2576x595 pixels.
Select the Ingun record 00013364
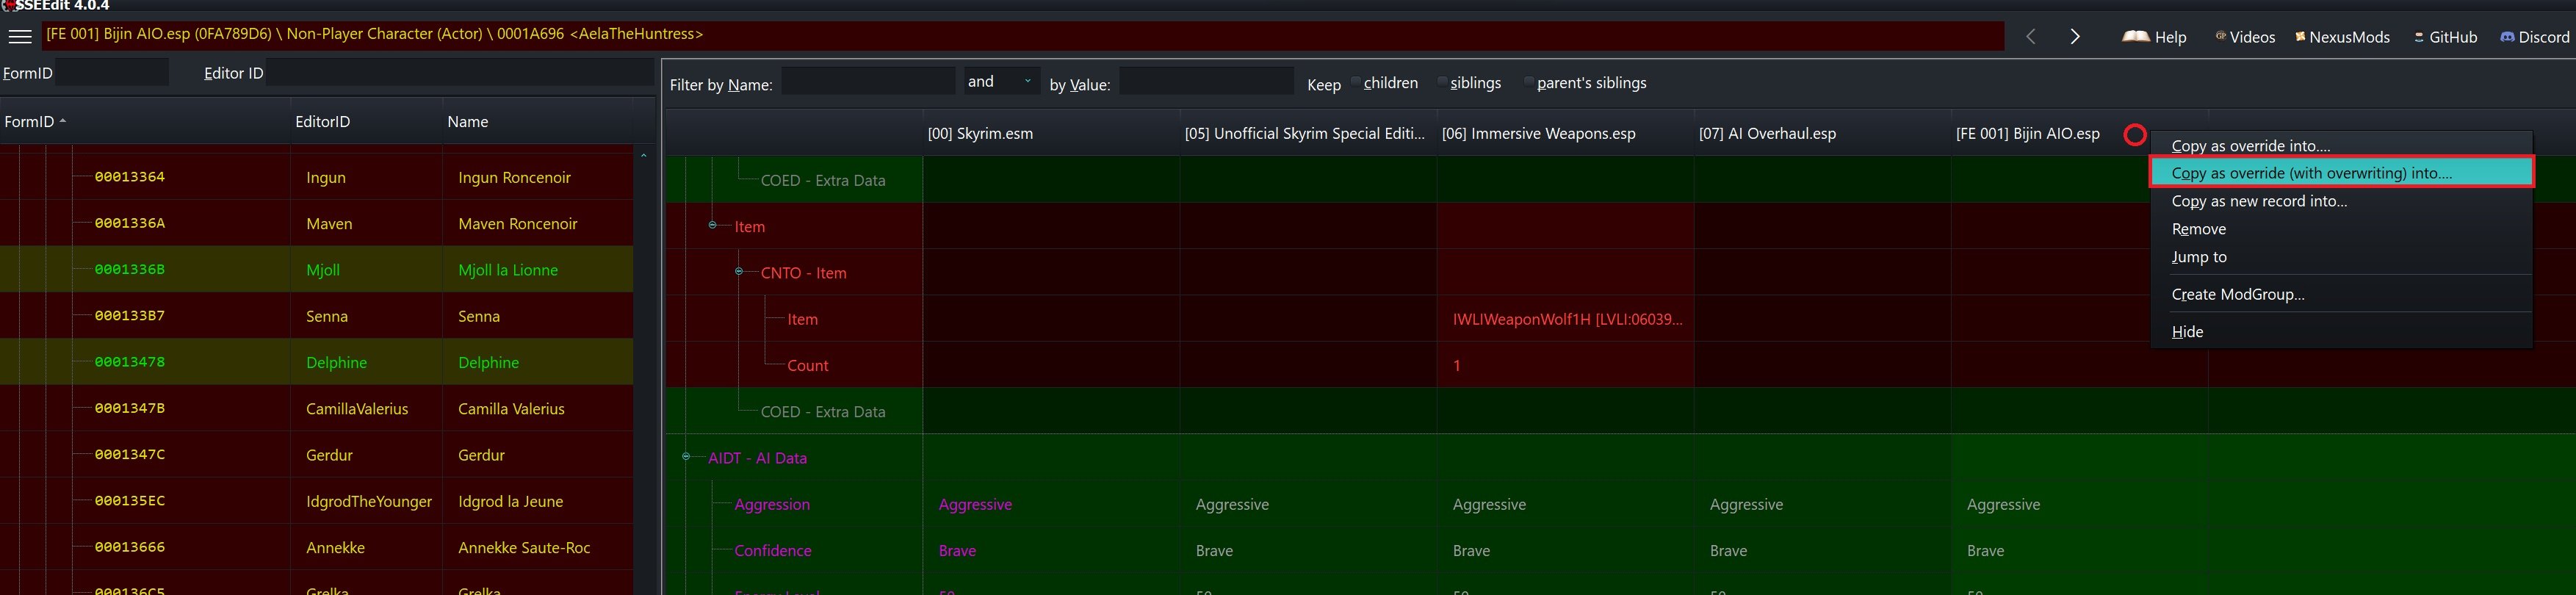tap(316, 177)
